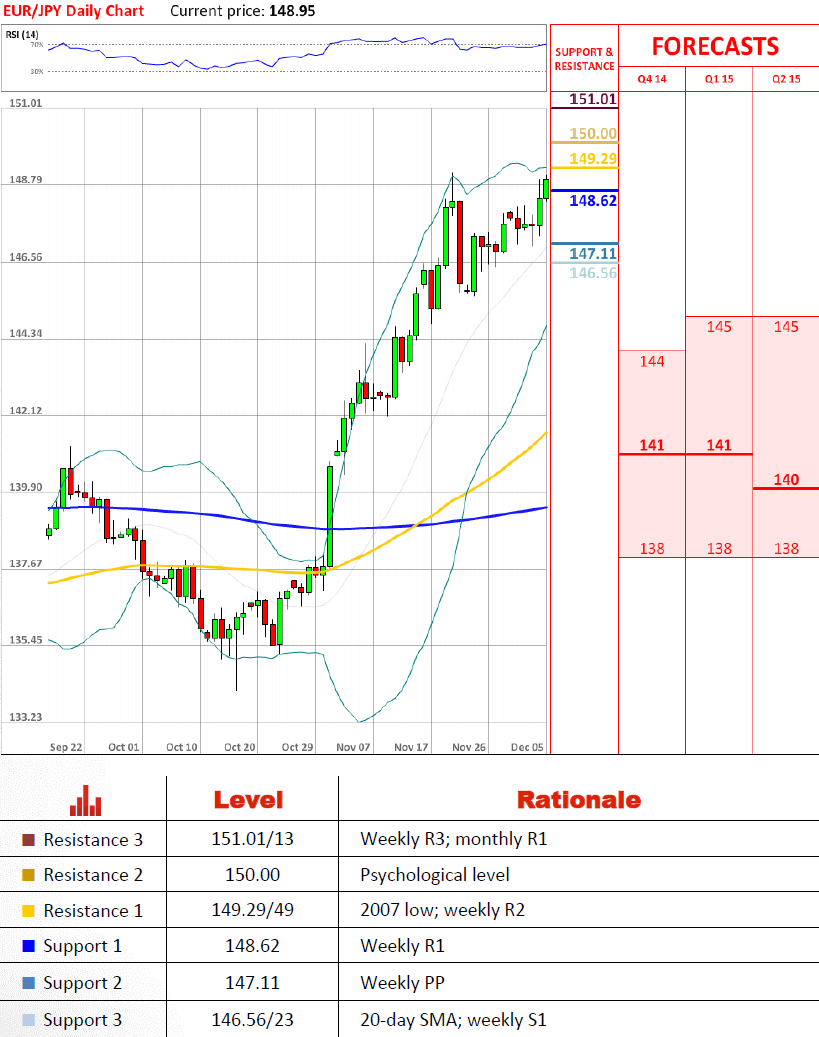Select the Support 1 row label

pos(83,946)
